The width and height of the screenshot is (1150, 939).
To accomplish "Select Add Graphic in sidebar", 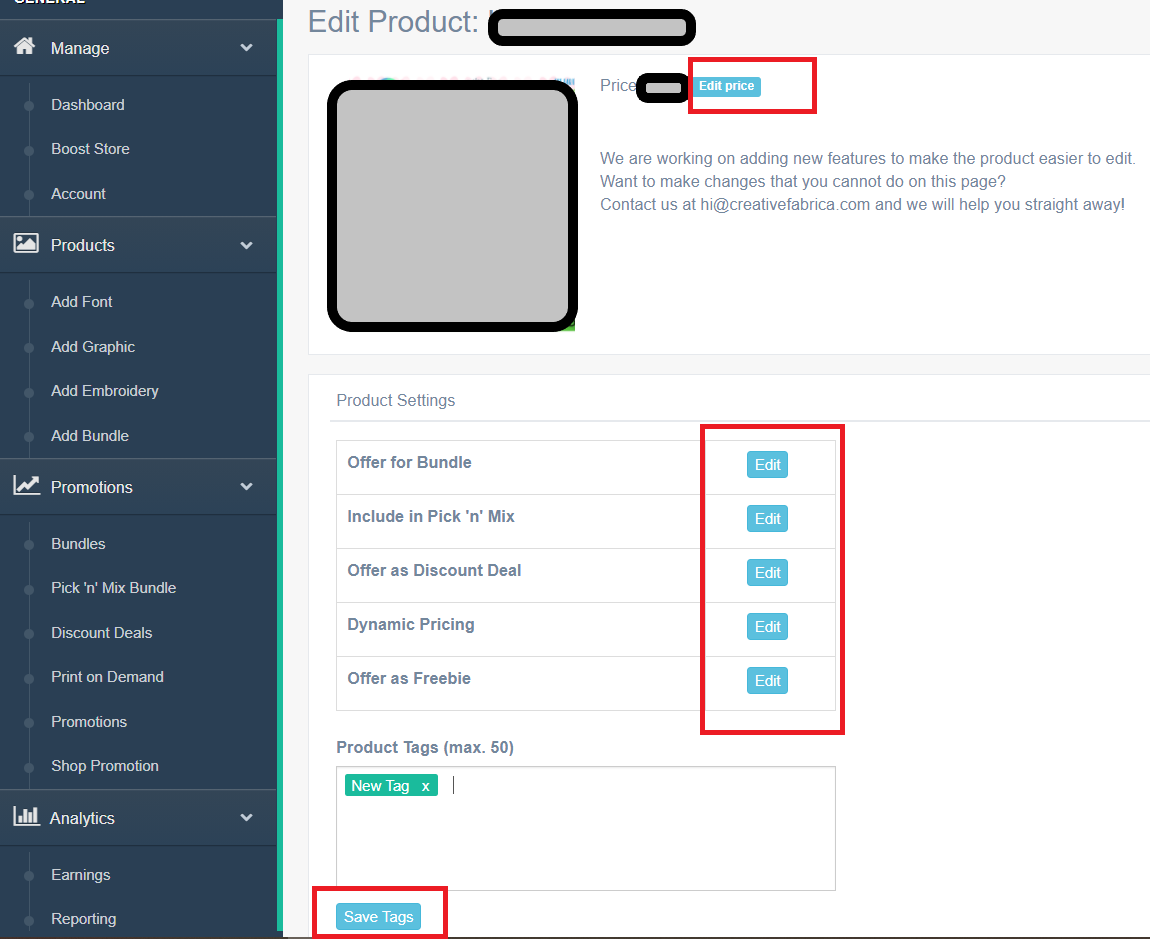I will point(93,347).
